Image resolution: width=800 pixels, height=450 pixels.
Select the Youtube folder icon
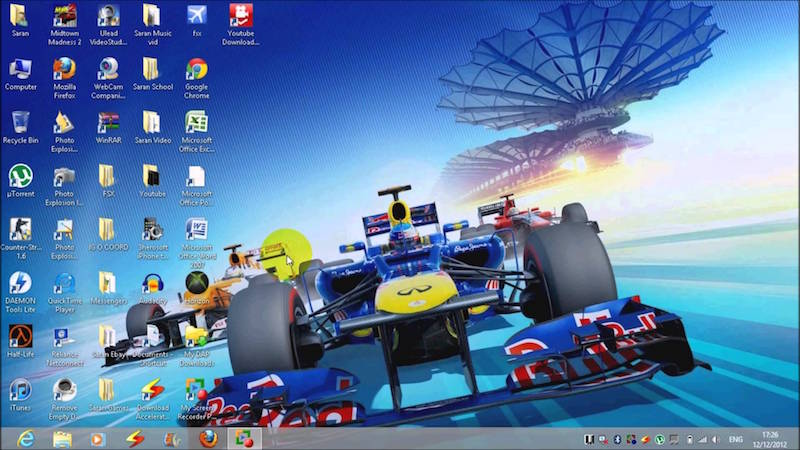pos(153,181)
